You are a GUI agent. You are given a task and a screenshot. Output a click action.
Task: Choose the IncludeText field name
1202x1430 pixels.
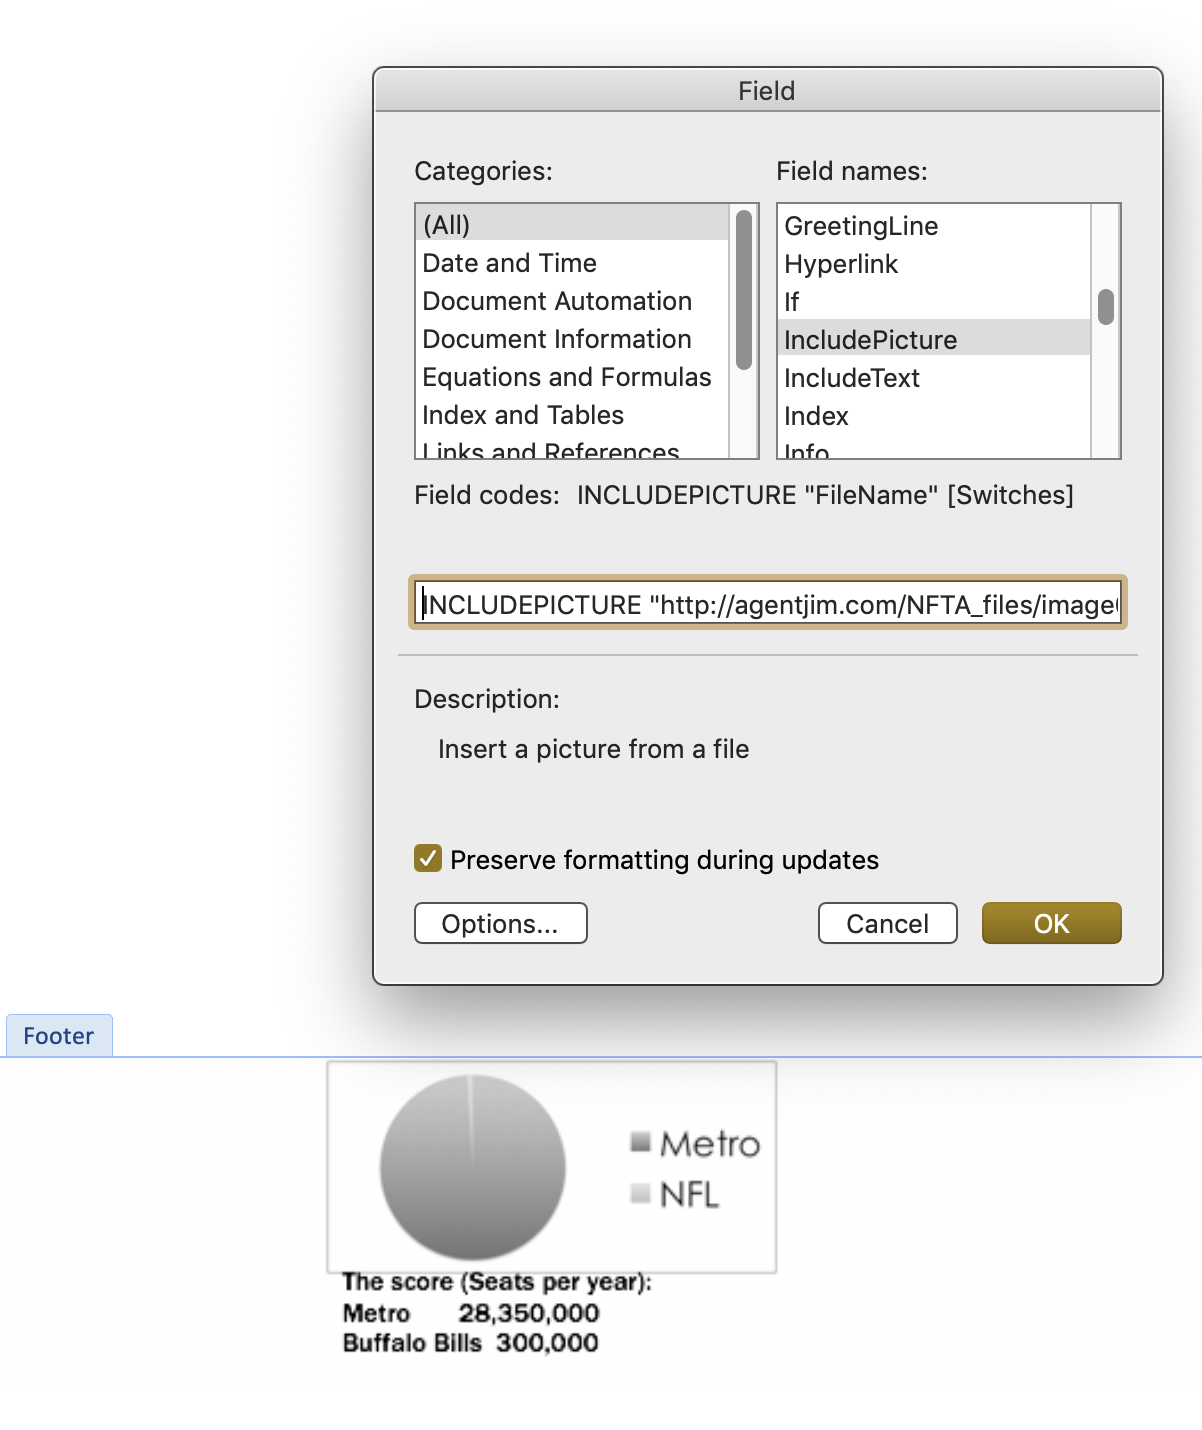(x=934, y=378)
